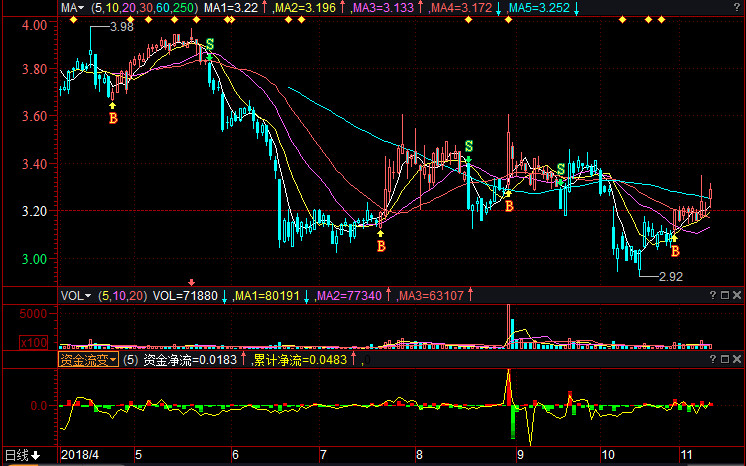This screenshot has width=746, height=466.
Task: Maximize the VOL panel with its square icon
Action: [725, 295]
